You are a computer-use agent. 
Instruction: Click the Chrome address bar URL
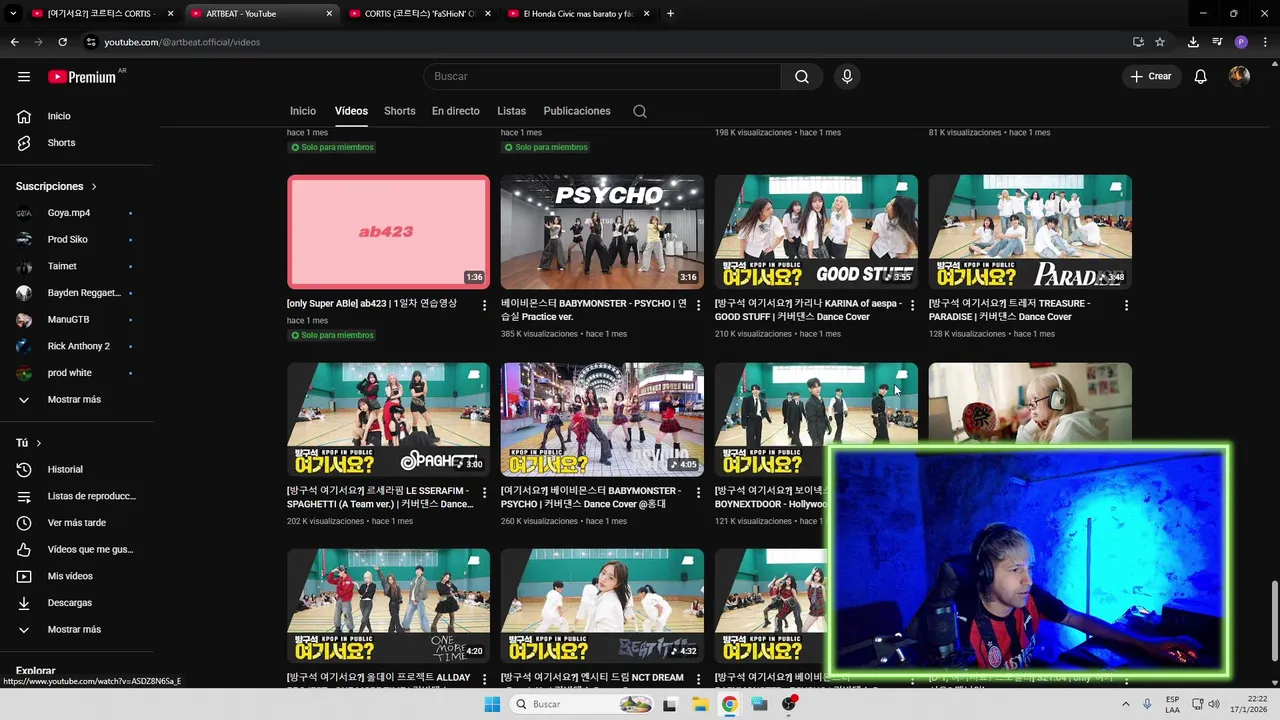click(x=182, y=42)
